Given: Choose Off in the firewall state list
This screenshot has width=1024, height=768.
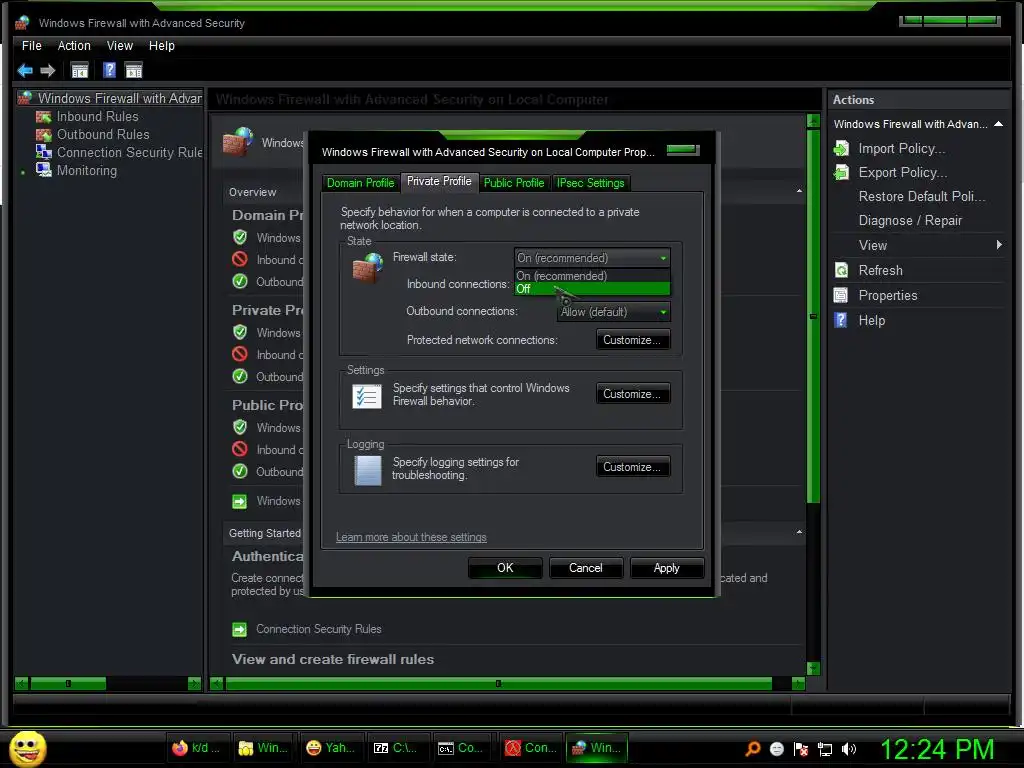Looking at the screenshot, I should 592,289.
